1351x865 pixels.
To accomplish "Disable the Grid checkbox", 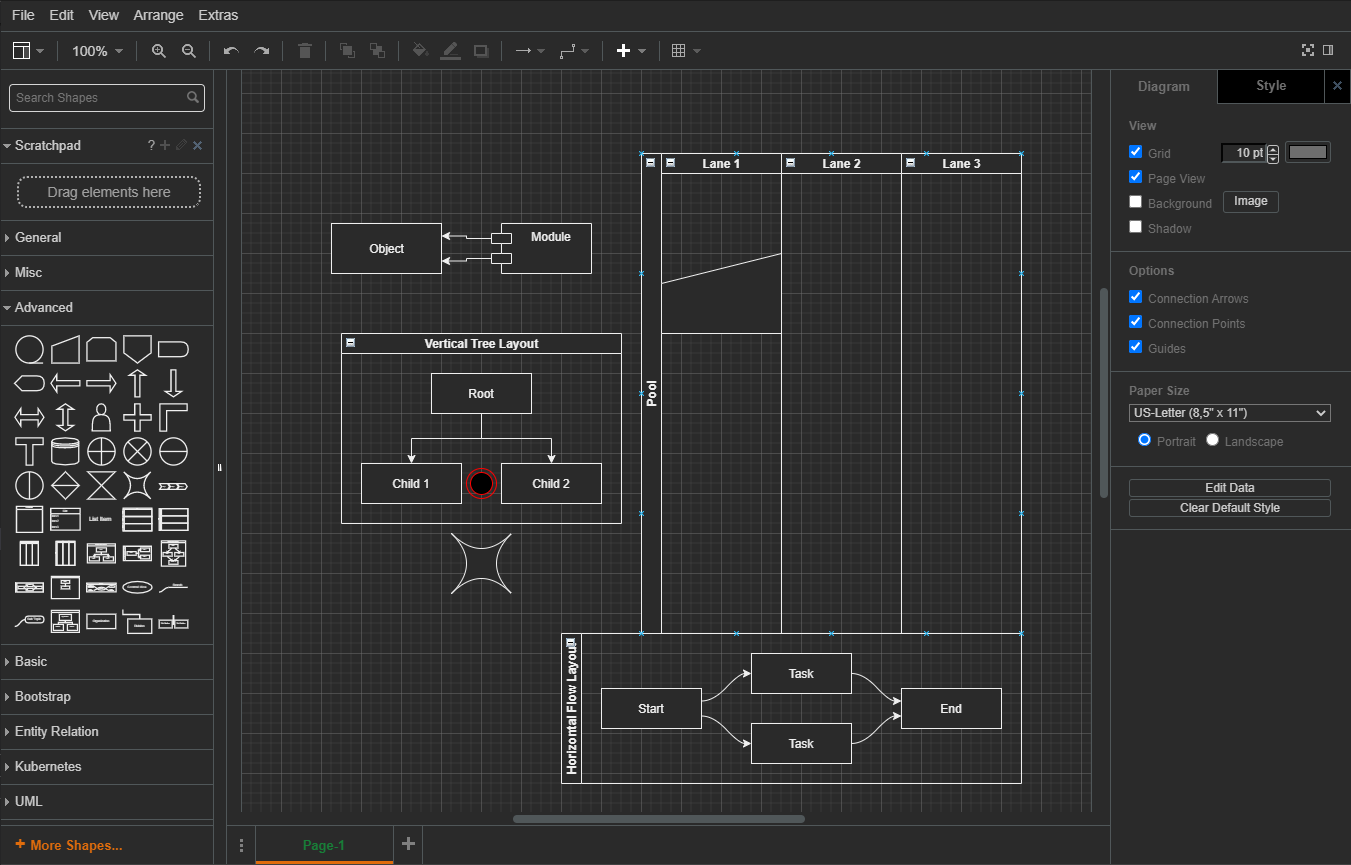I will coord(1135,151).
